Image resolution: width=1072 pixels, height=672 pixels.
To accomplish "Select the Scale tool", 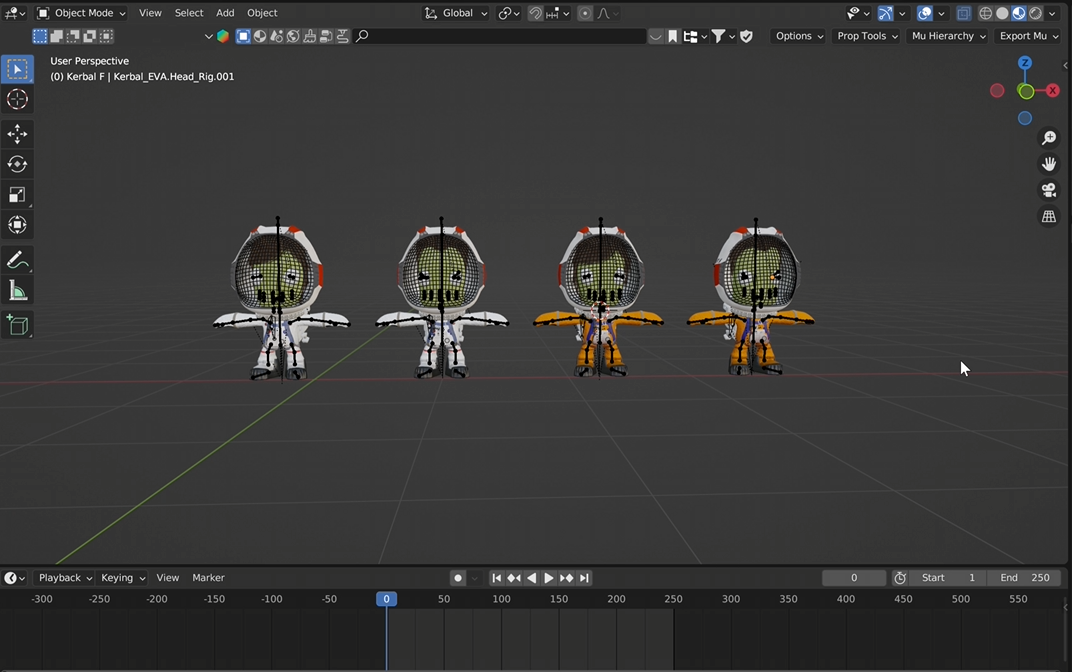I will click(x=17, y=194).
